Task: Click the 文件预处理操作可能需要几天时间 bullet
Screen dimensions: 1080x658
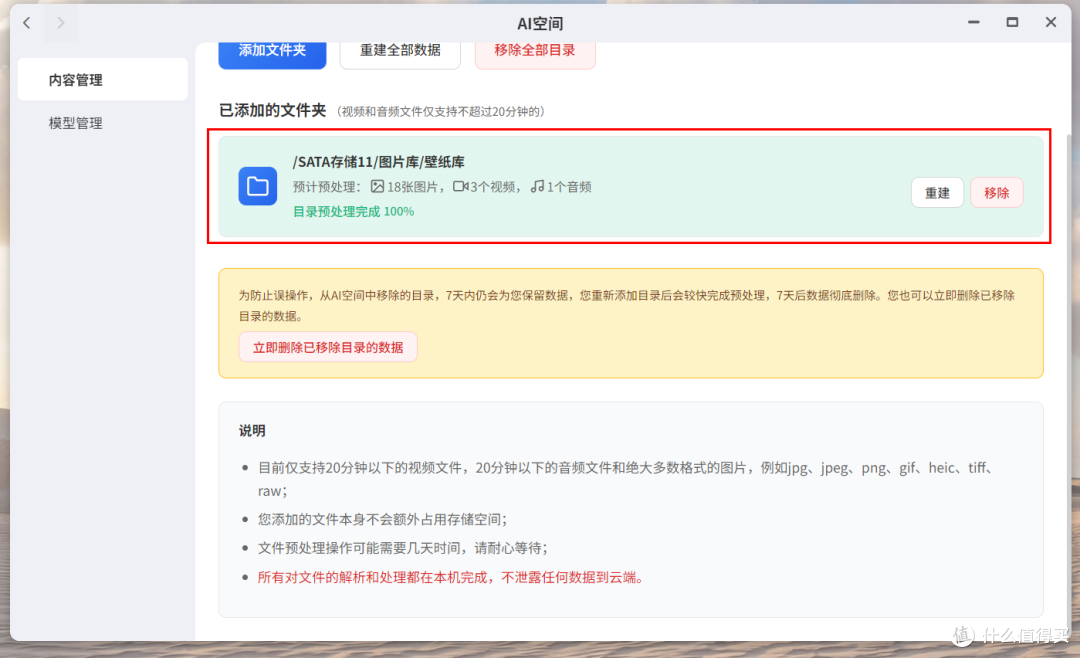Action: tap(402, 548)
